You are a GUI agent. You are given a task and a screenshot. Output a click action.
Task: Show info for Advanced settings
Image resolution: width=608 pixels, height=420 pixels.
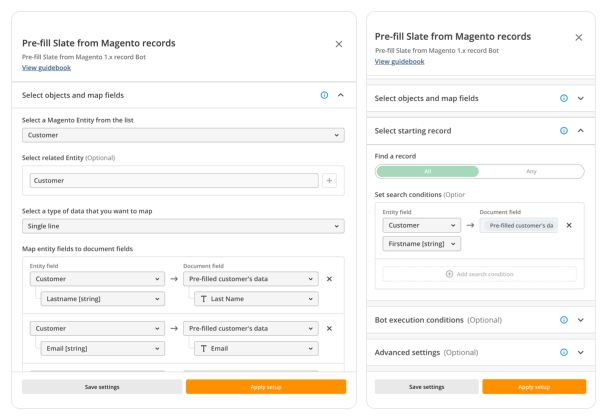(x=564, y=353)
